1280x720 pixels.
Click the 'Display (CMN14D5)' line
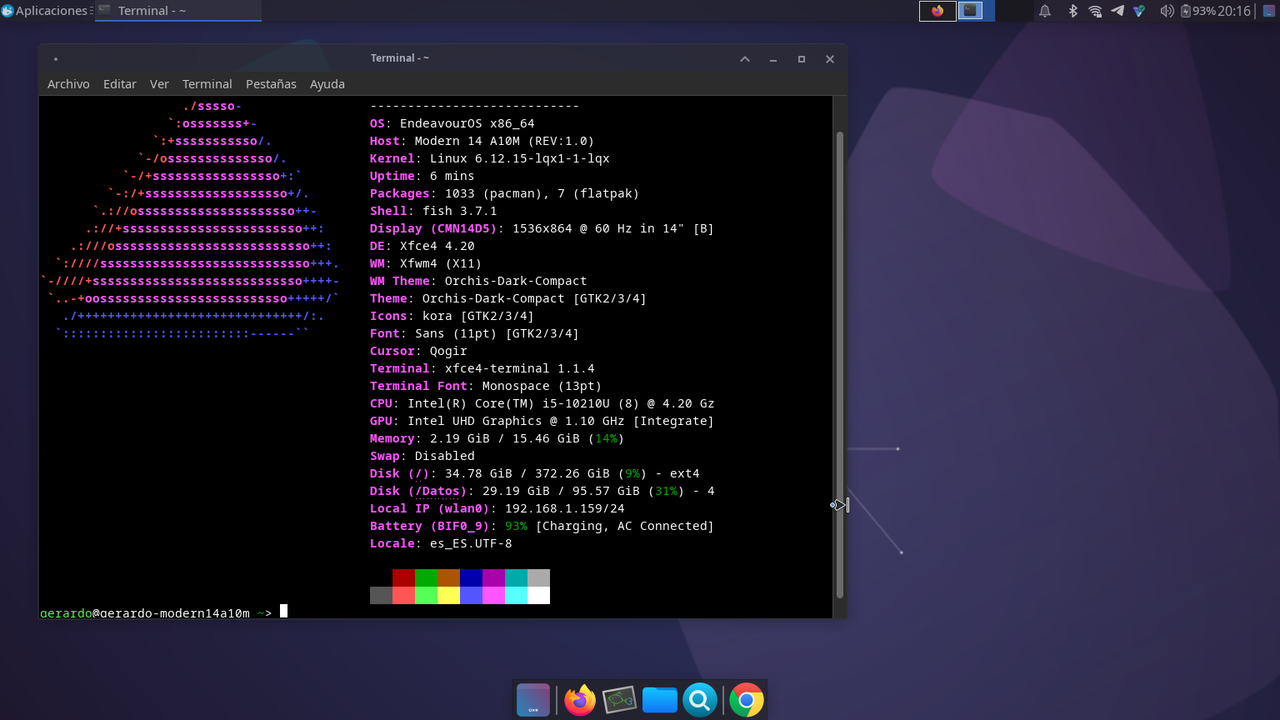click(542, 229)
